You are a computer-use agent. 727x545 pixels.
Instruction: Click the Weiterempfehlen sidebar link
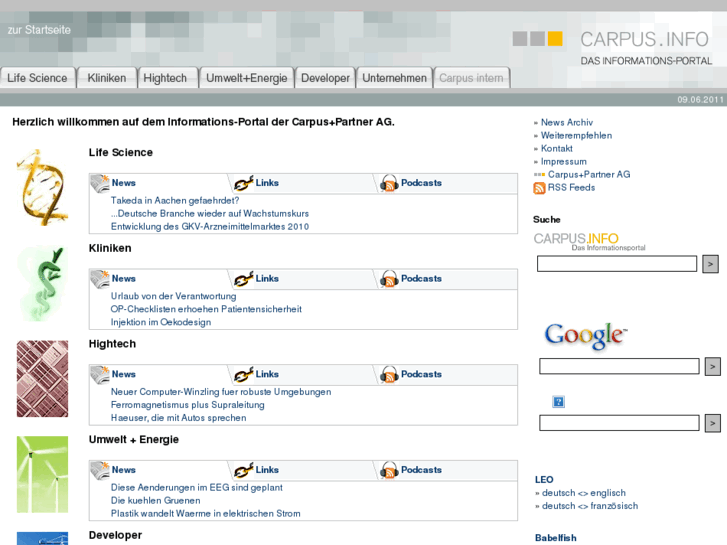576,135
